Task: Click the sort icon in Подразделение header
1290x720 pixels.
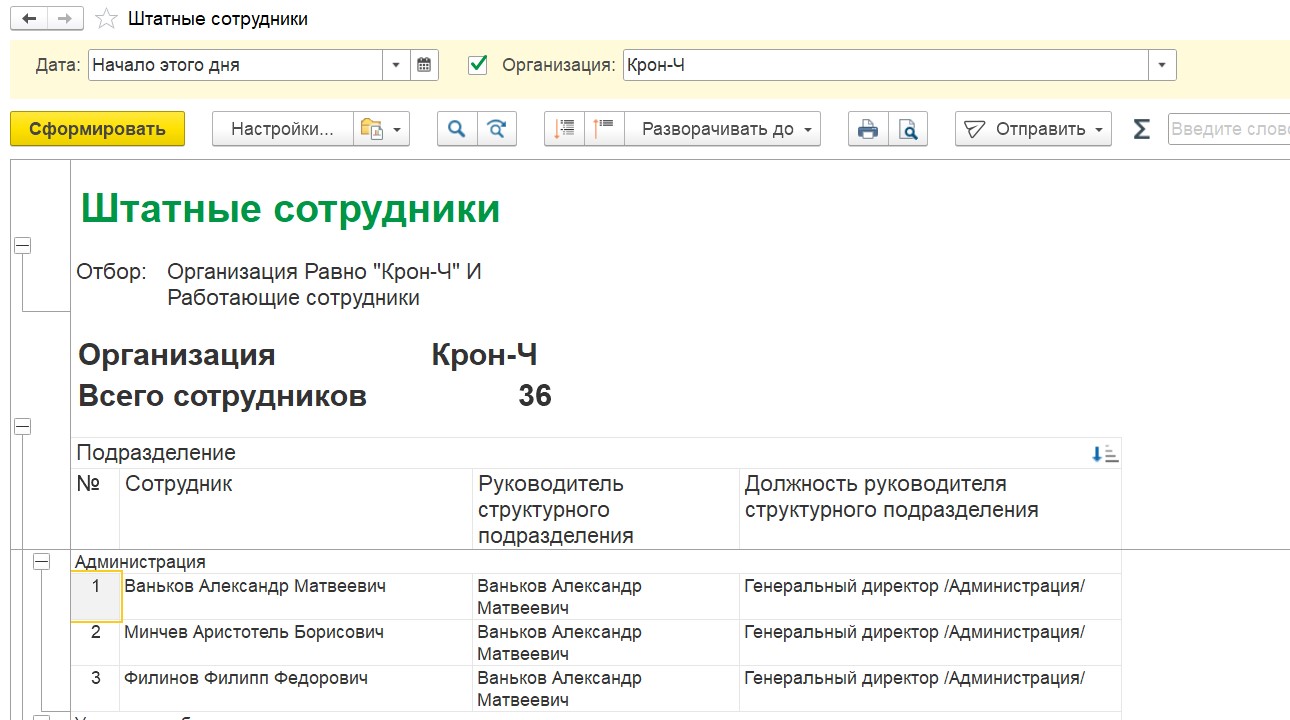Action: click(x=1105, y=454)
